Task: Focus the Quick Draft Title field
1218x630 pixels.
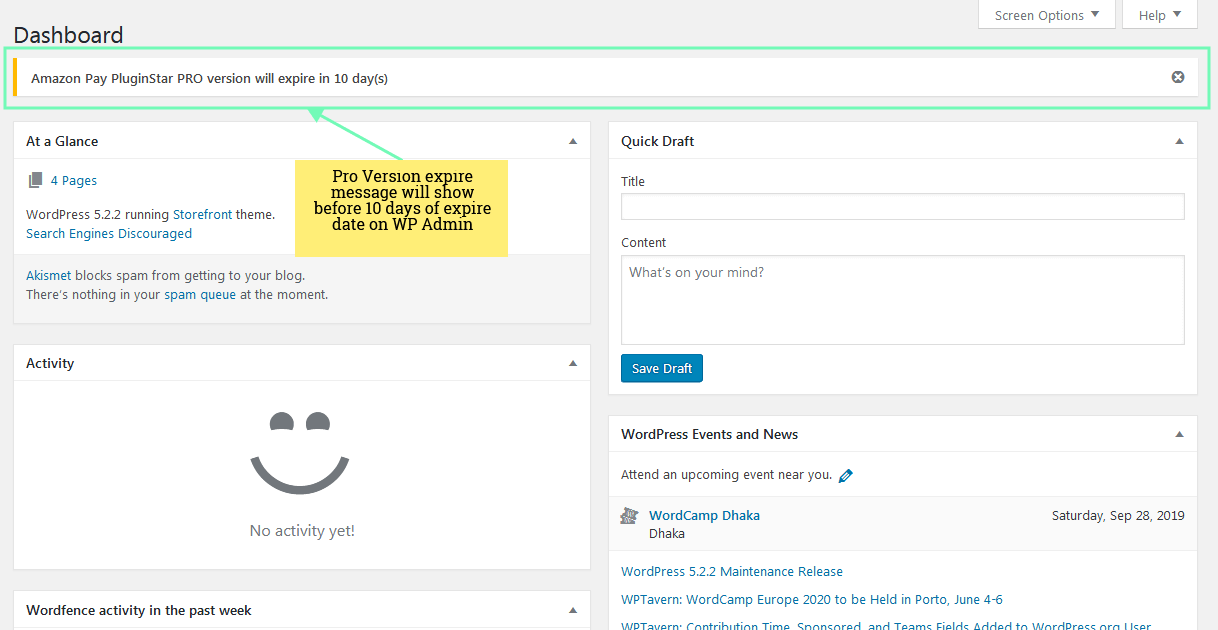Action: tap(903, 207)
